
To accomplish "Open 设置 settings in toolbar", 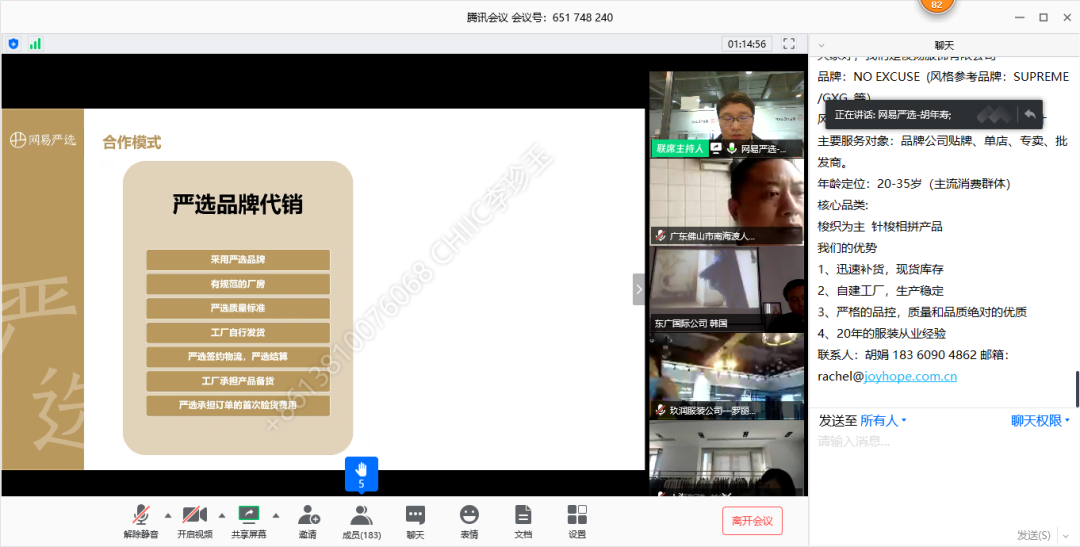I will pos(577,522).
